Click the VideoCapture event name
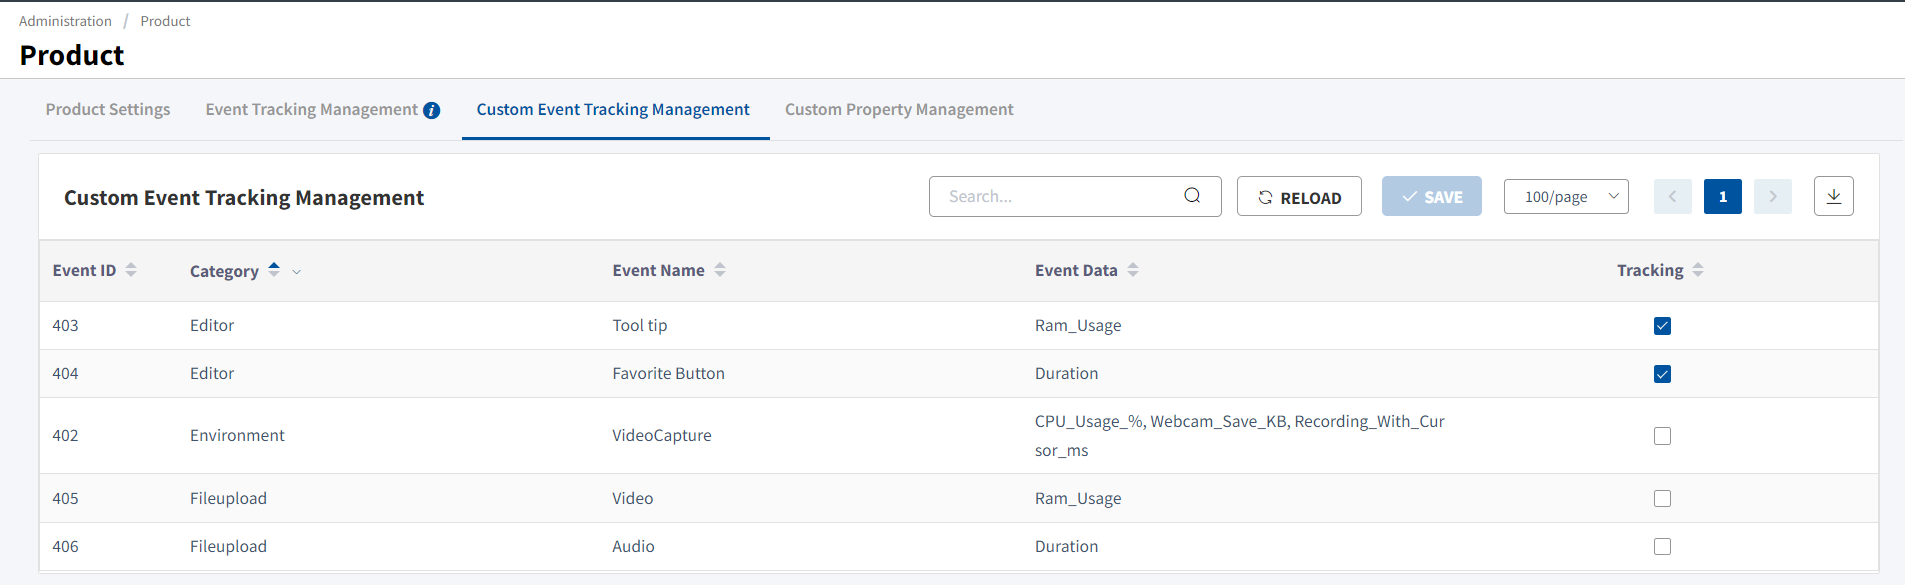The image size is (1905, 585). [x=662, y=435]
